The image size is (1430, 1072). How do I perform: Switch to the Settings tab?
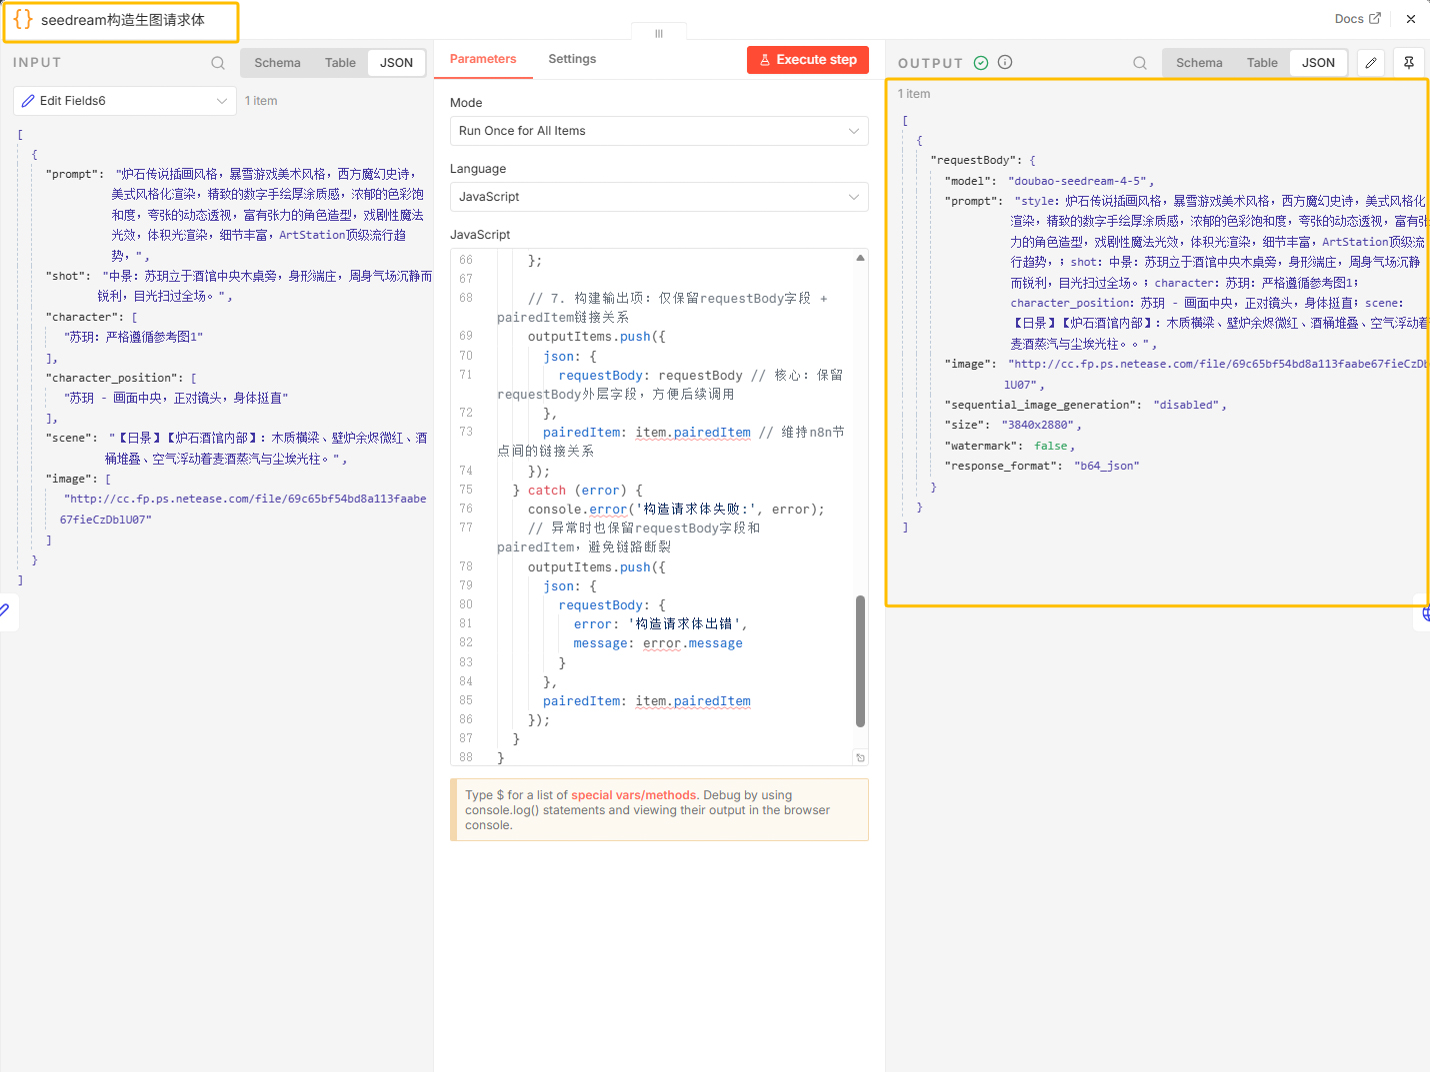(x=572, y=59)
